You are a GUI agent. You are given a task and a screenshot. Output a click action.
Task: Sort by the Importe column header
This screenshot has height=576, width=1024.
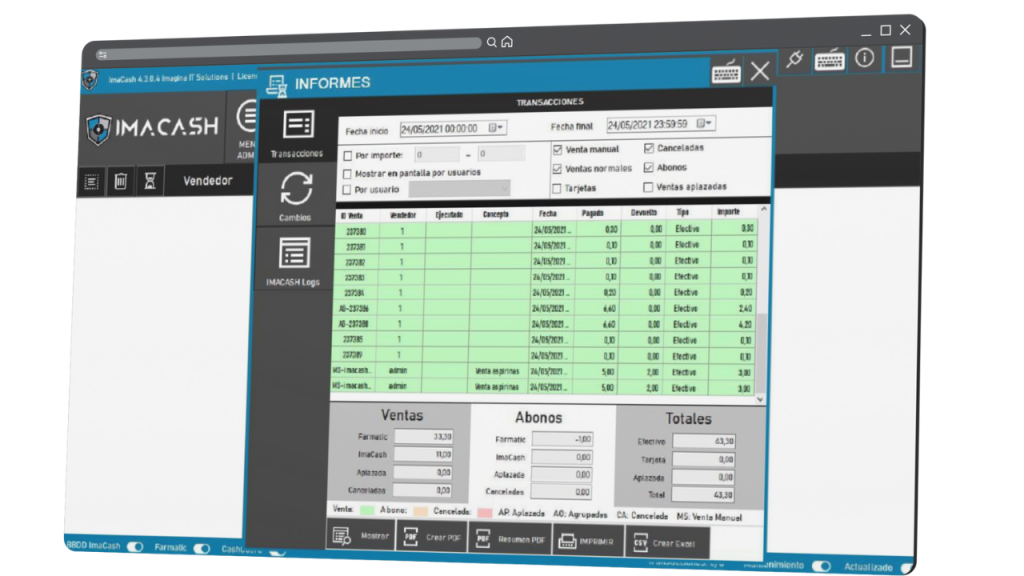728,213
